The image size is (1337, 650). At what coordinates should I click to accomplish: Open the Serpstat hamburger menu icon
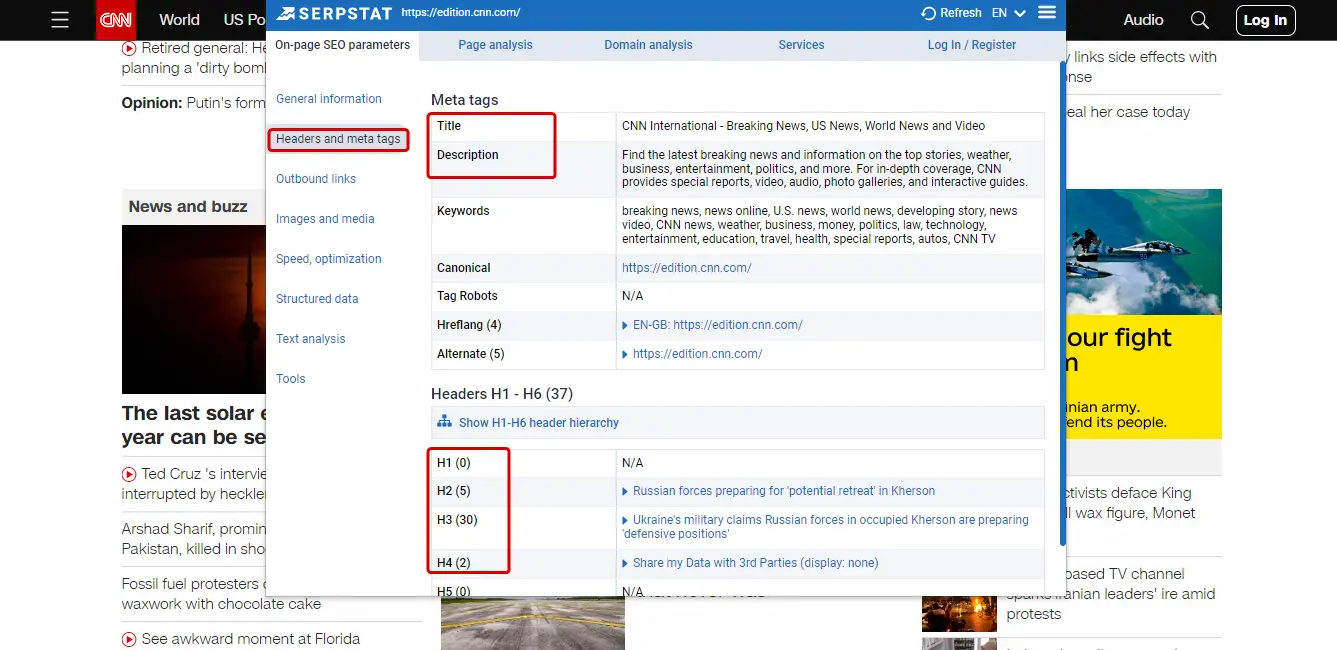(x=1047, y=13)
